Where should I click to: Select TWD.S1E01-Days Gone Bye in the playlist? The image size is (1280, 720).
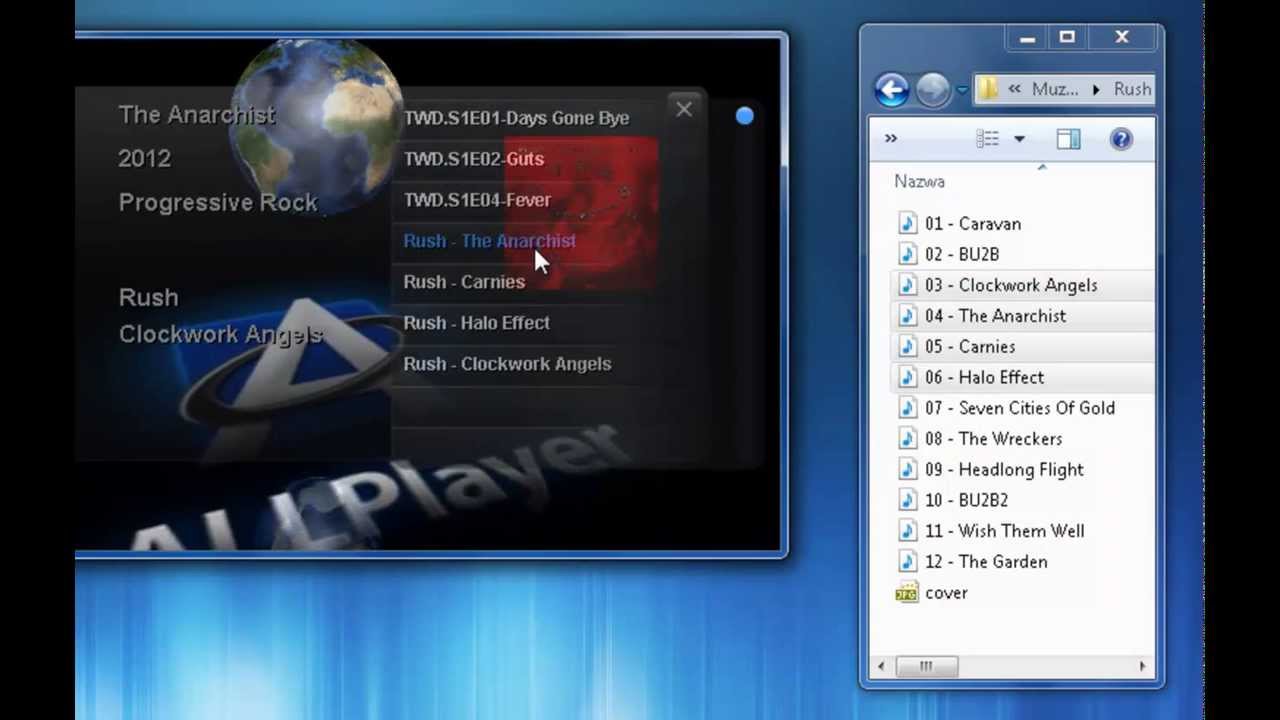coord(516,118)
